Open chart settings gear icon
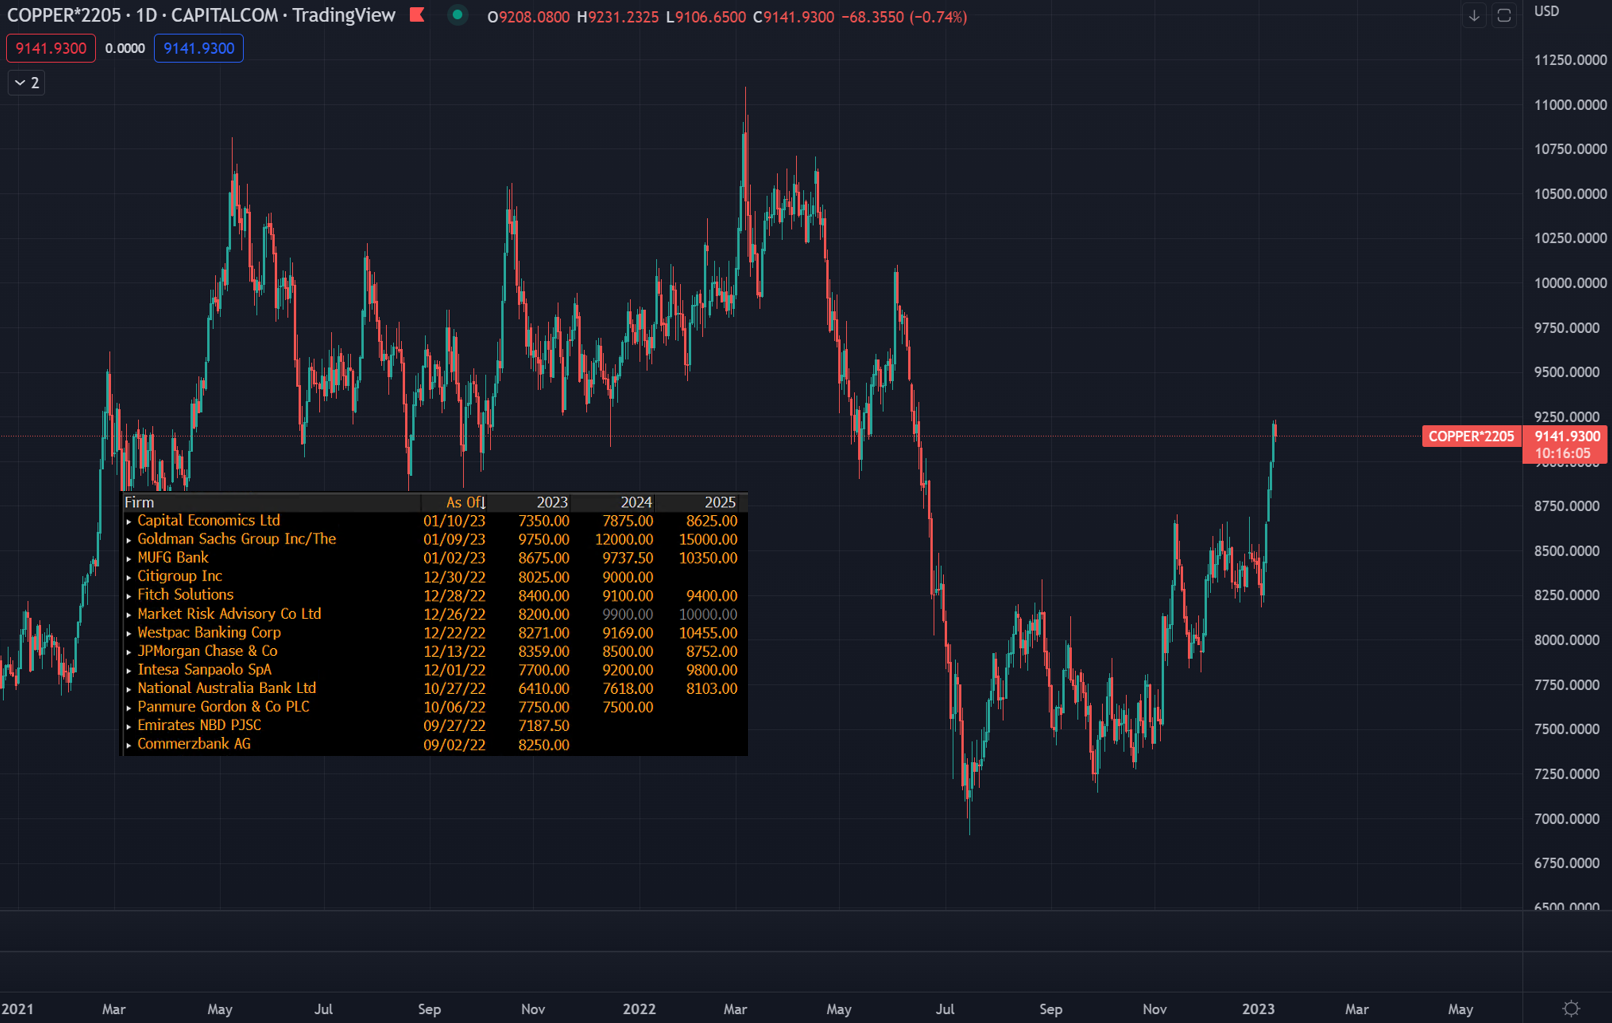The image size is (1612, 1023). [x=1571, y=1008]
